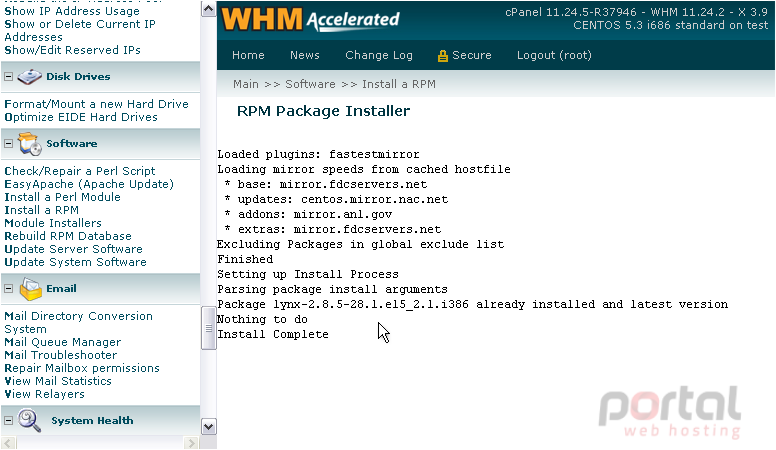The width and height of the screenshot is (776, 450).
Task: Click the sidebar vertical scrollbar thumb
Action: point(208,328)
